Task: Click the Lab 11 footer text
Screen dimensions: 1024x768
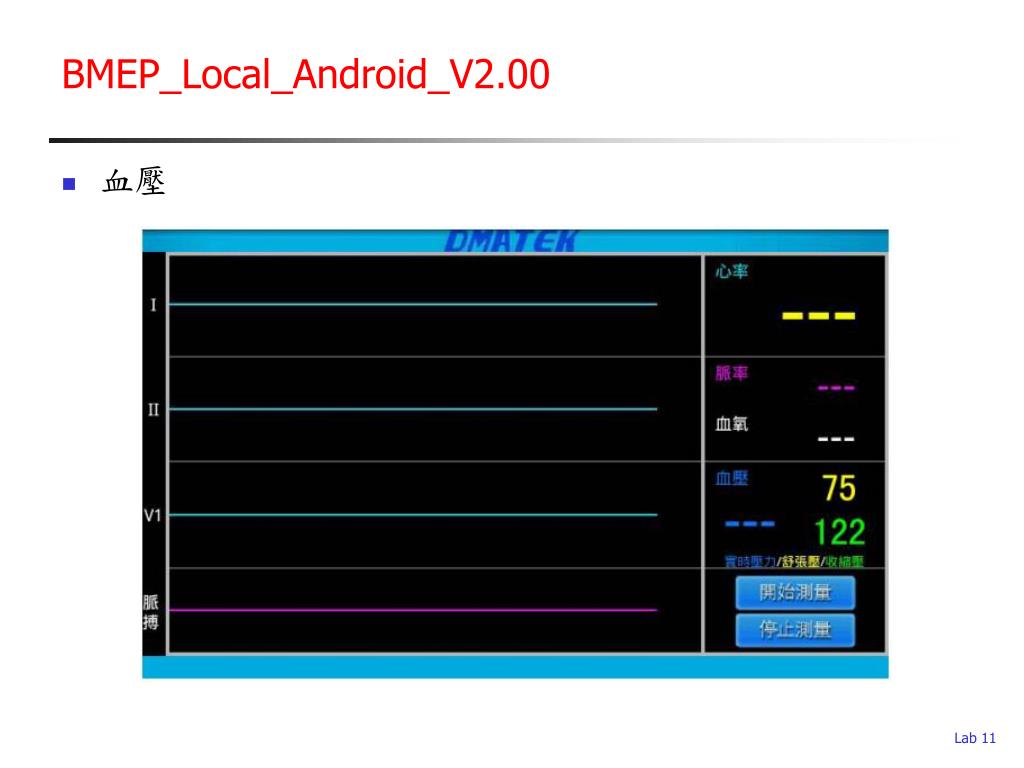Action: (x=974, y=738)
